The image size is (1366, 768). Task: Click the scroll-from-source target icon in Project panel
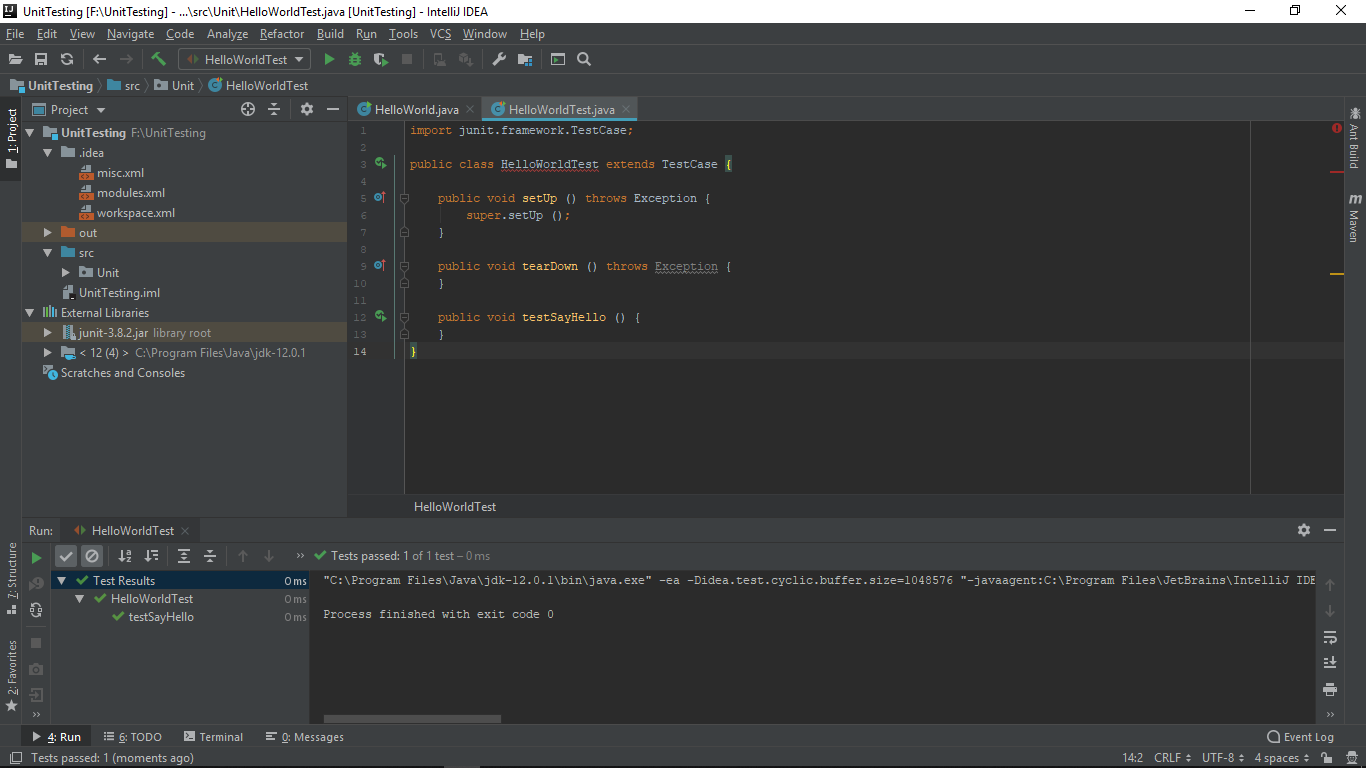coord(248,110)
